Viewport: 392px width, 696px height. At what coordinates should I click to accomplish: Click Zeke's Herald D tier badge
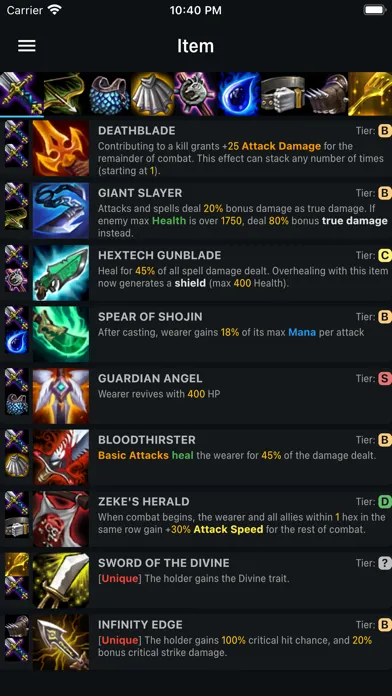385,502
